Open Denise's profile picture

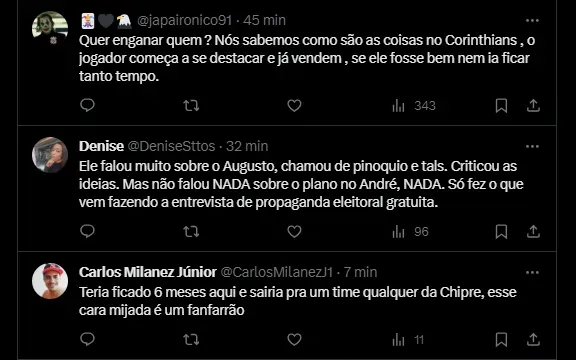pyautogui.click(x=50, y=155)
